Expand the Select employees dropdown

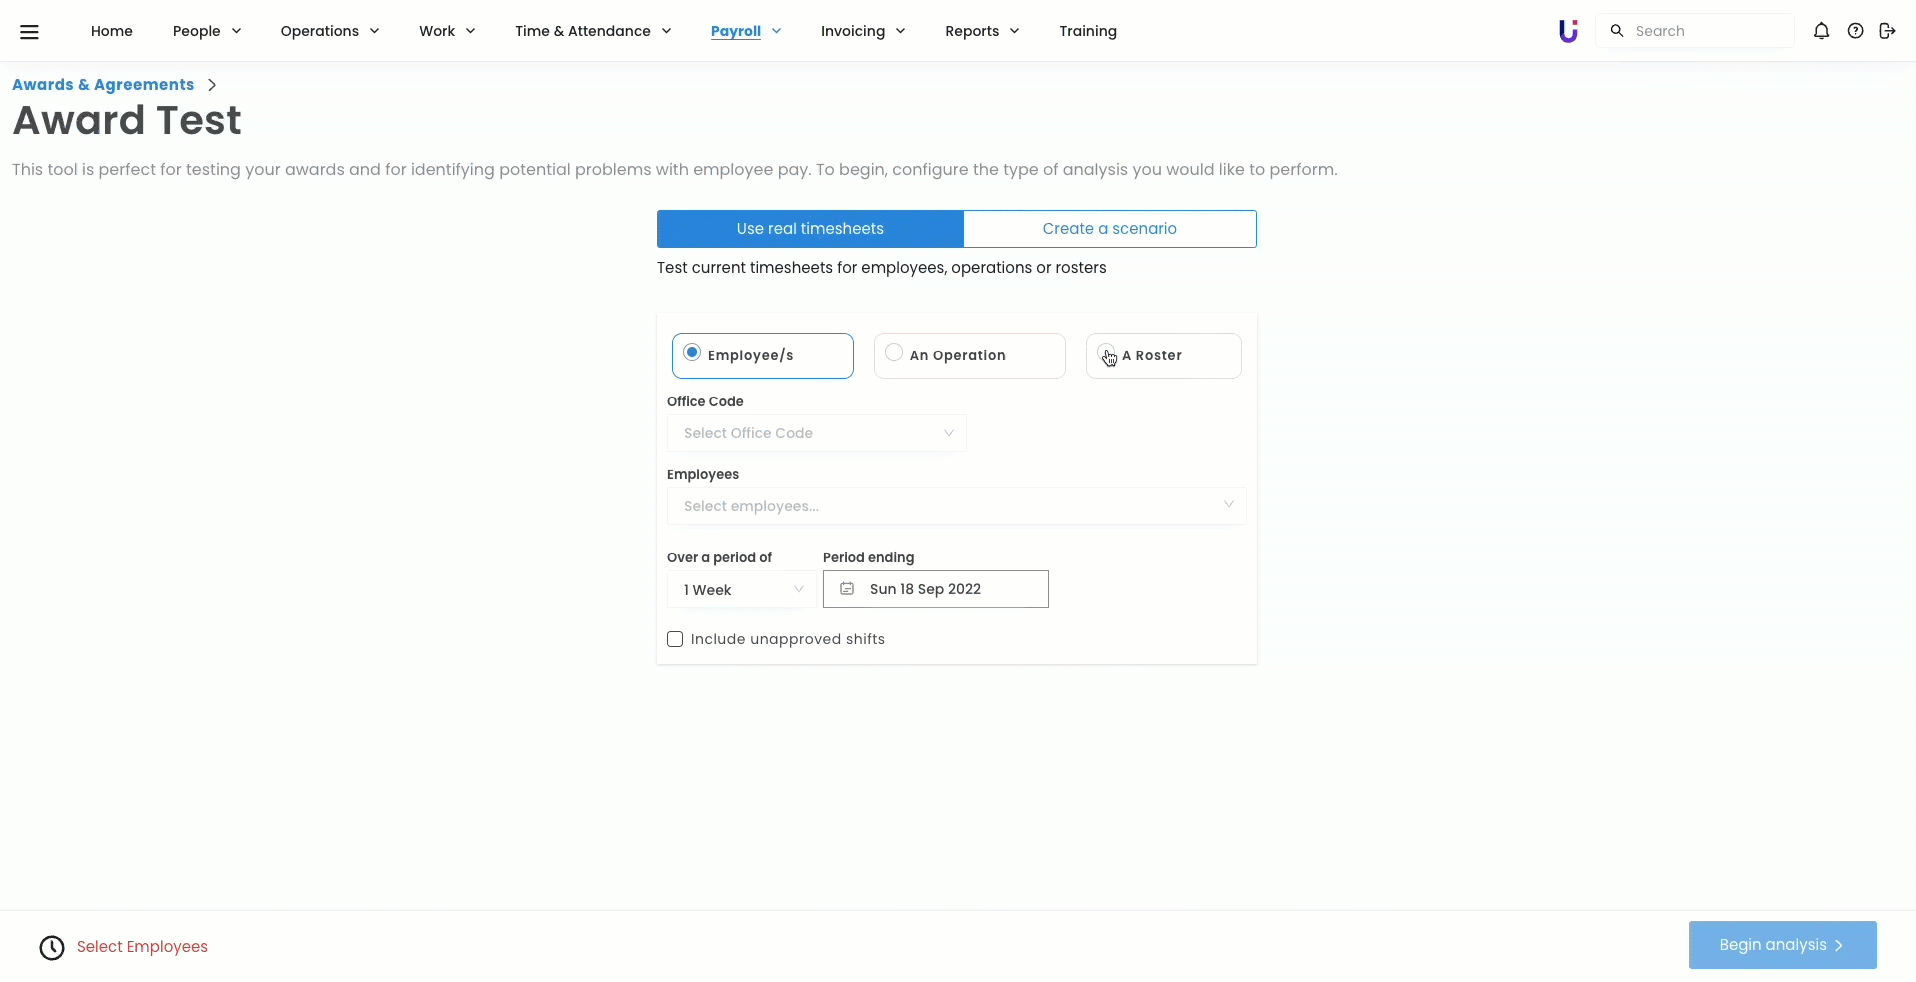coord(956,506)
